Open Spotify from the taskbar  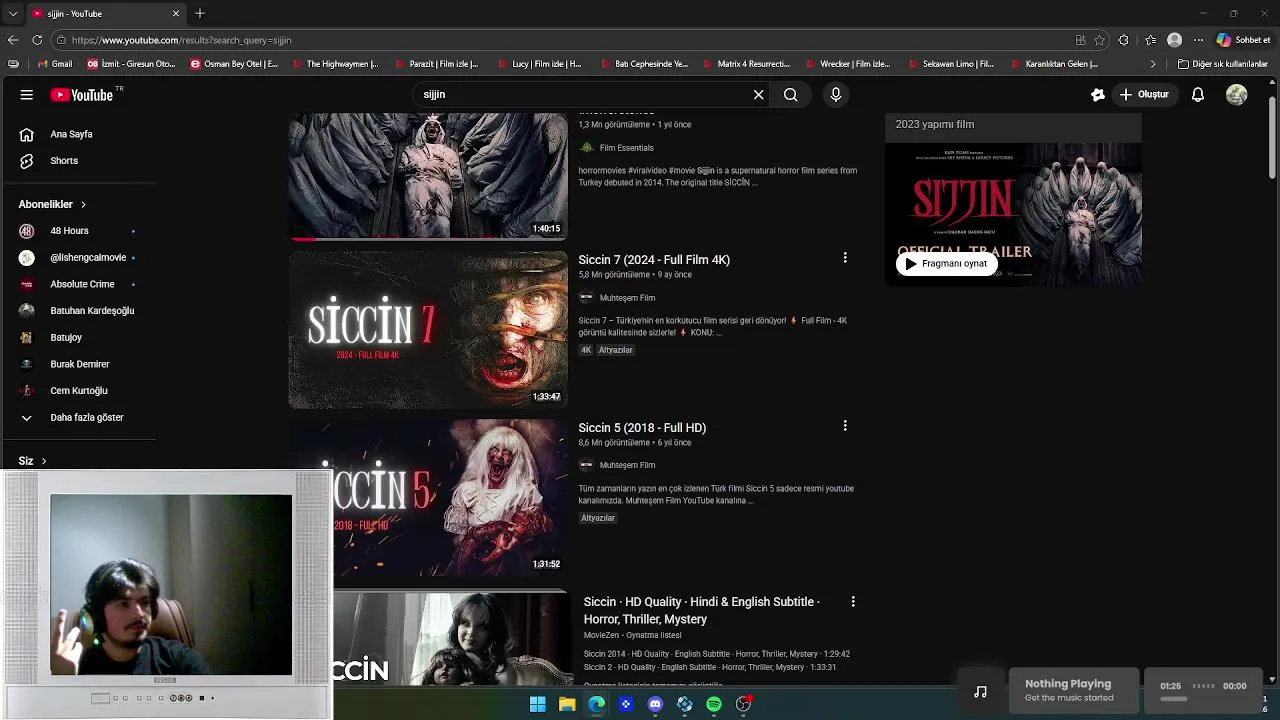714,704
